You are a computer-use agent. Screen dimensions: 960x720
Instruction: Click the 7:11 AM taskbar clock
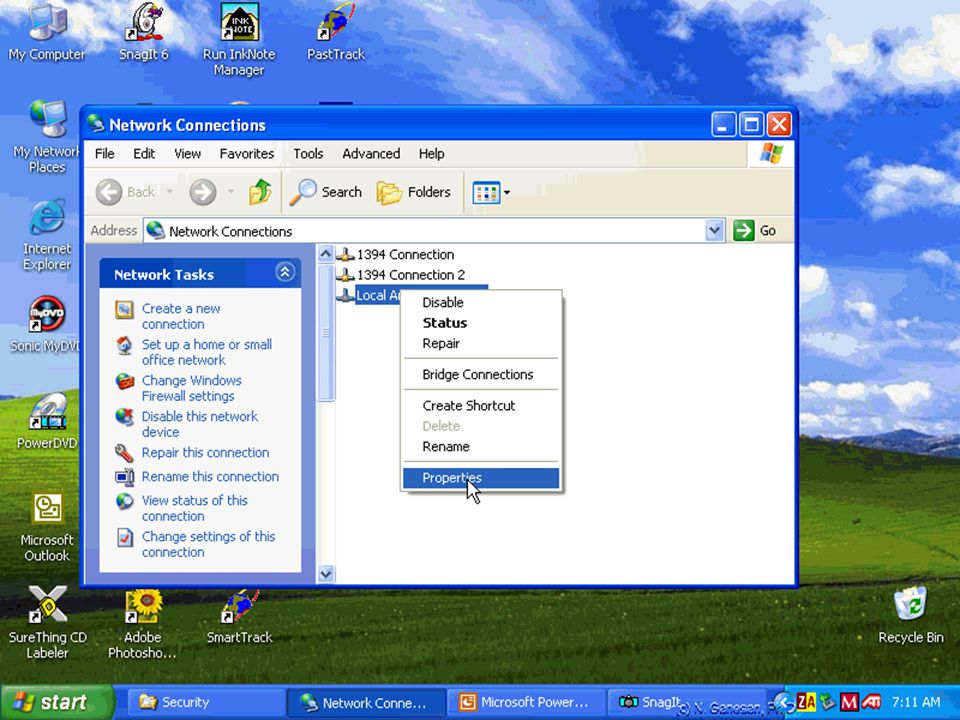pos(916,702)
